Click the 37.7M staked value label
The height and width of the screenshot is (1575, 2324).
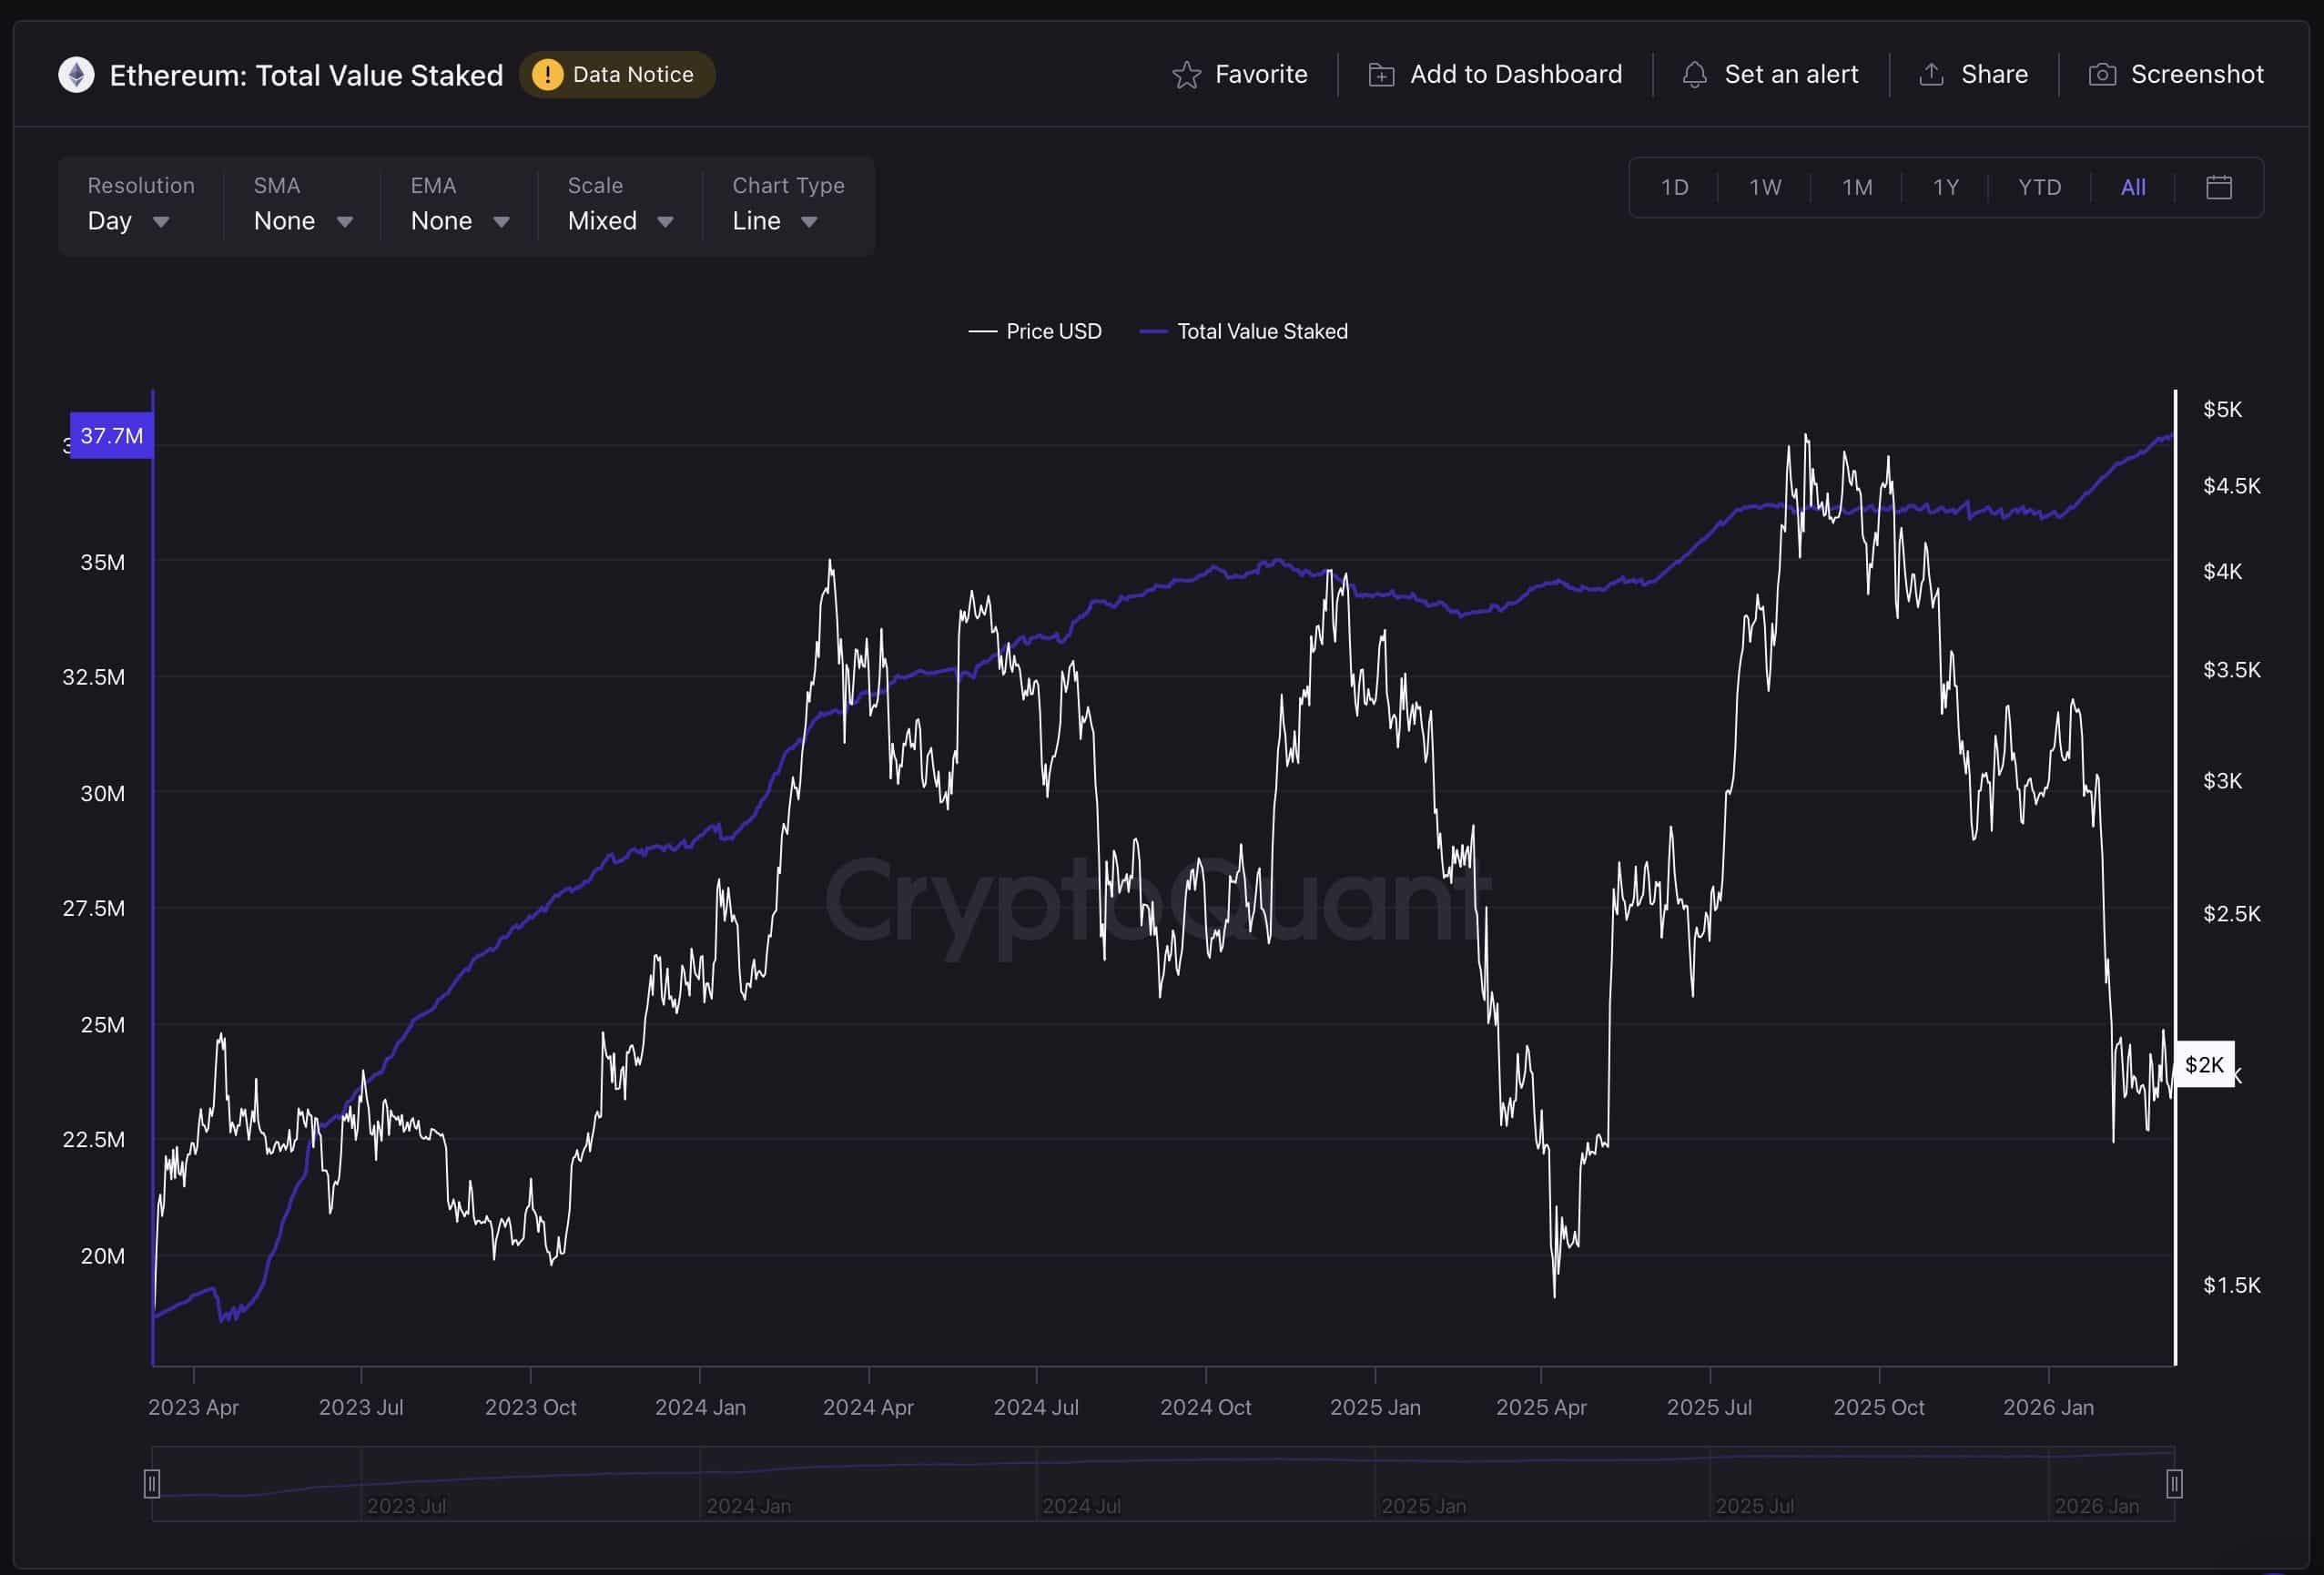click(111, 436)
